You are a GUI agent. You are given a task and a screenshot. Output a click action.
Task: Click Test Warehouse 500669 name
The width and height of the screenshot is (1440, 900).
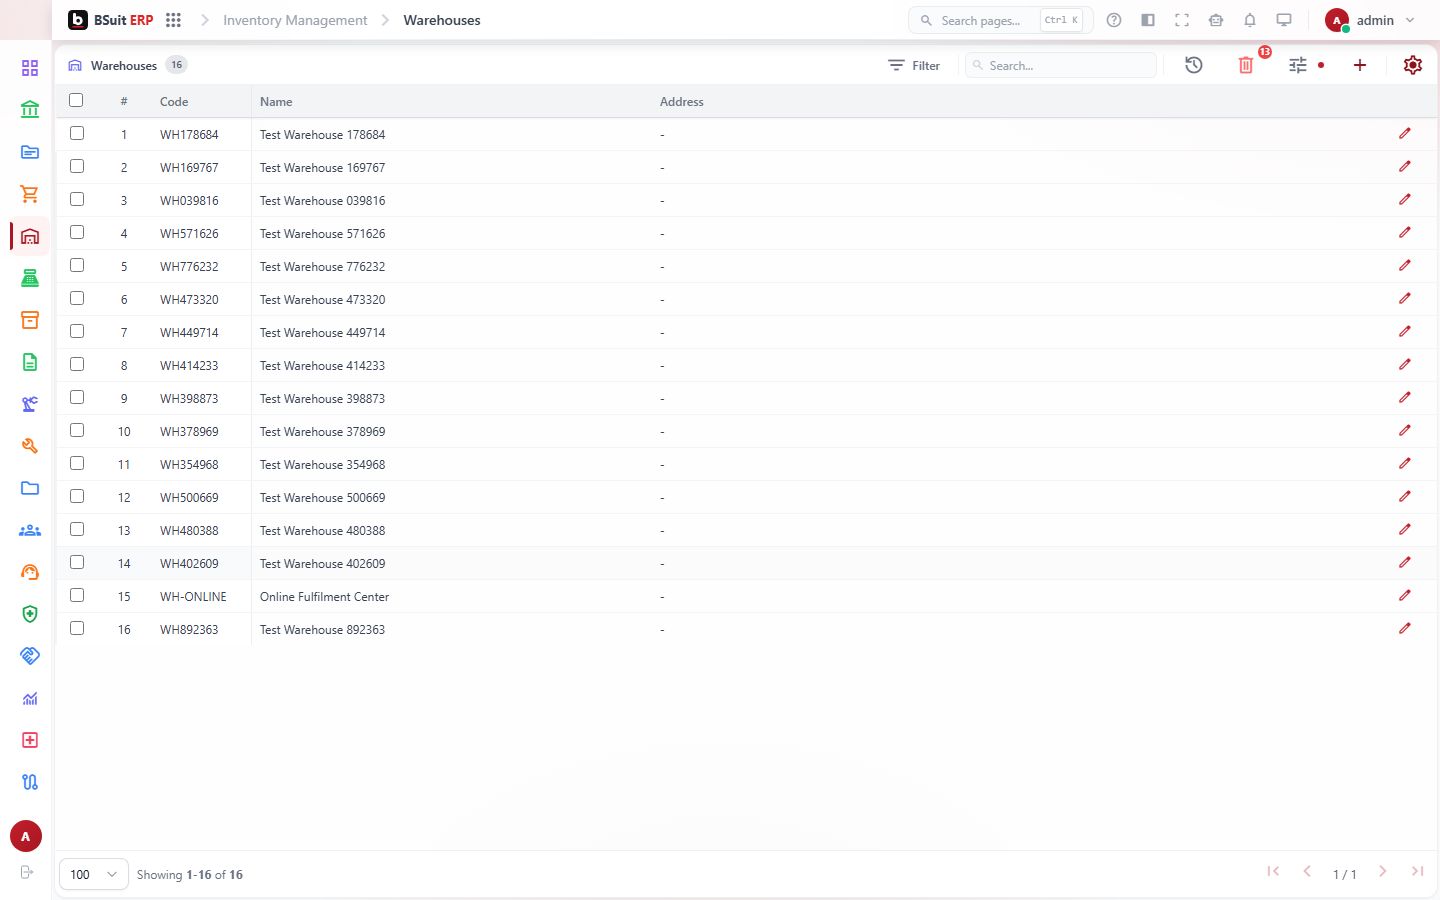[x=322, y=498]
